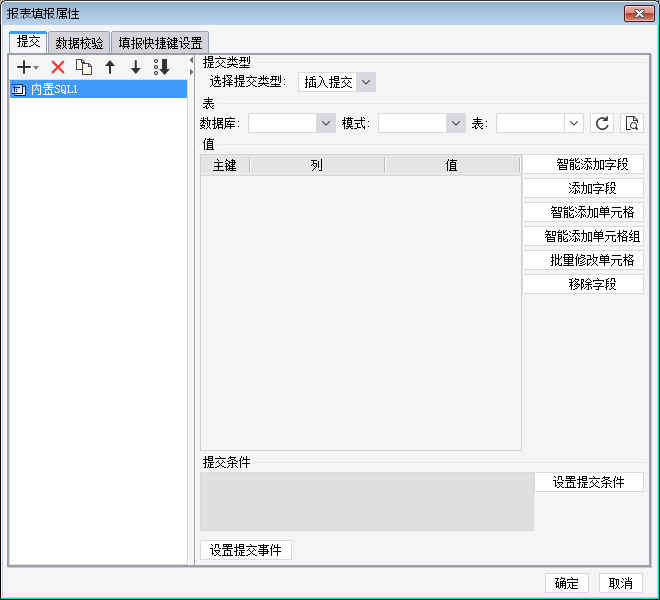The height and width of the screenshot is (600, 660).
Task: Open the 提交 tab
Action: point(28,42)
